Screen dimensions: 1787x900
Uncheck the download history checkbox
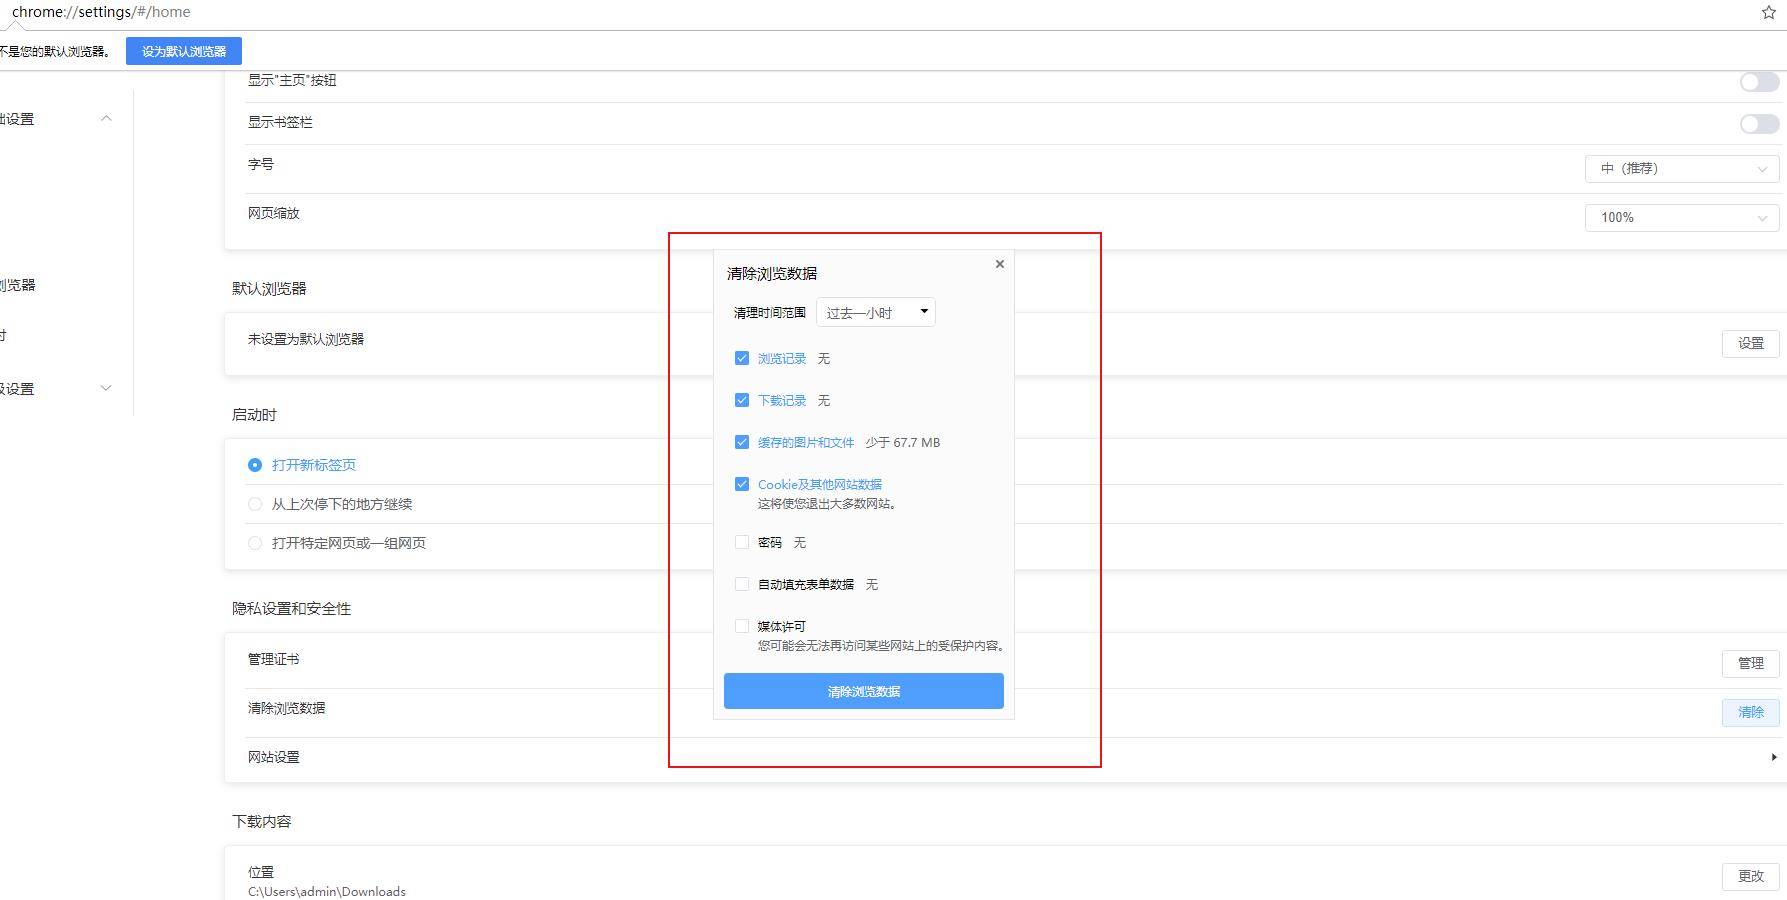coord(742,400)
